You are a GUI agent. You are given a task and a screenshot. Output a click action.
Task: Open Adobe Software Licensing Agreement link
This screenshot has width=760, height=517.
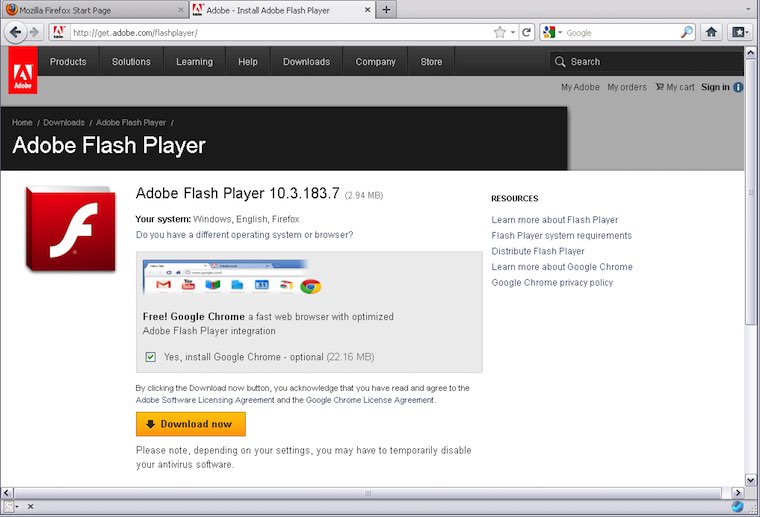click(x=205, y=400)
